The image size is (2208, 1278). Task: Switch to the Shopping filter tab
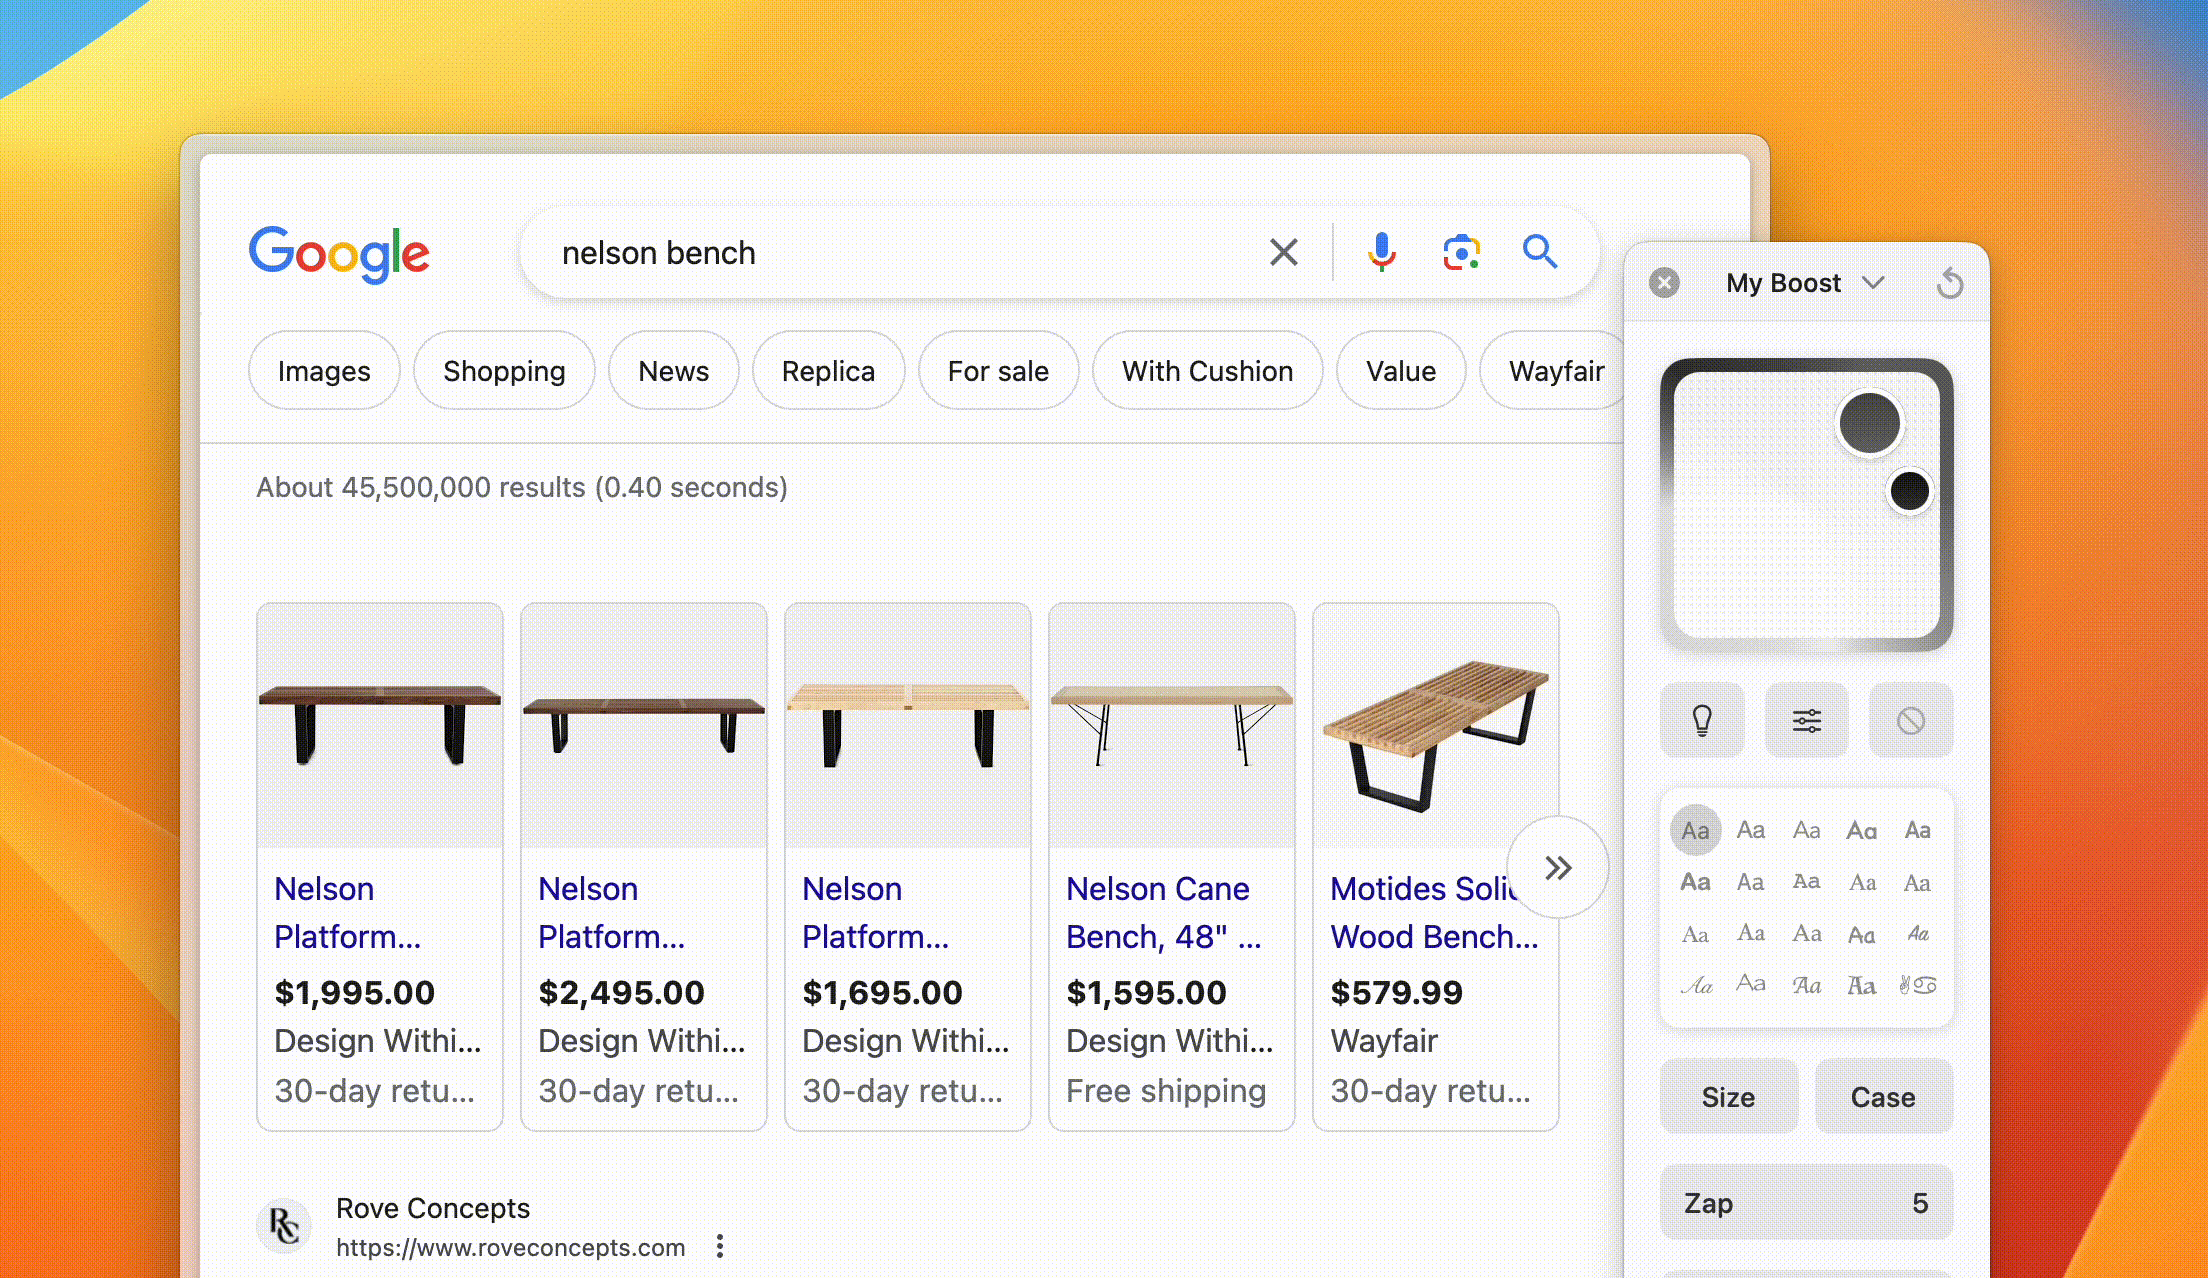(x=504, y=370)
